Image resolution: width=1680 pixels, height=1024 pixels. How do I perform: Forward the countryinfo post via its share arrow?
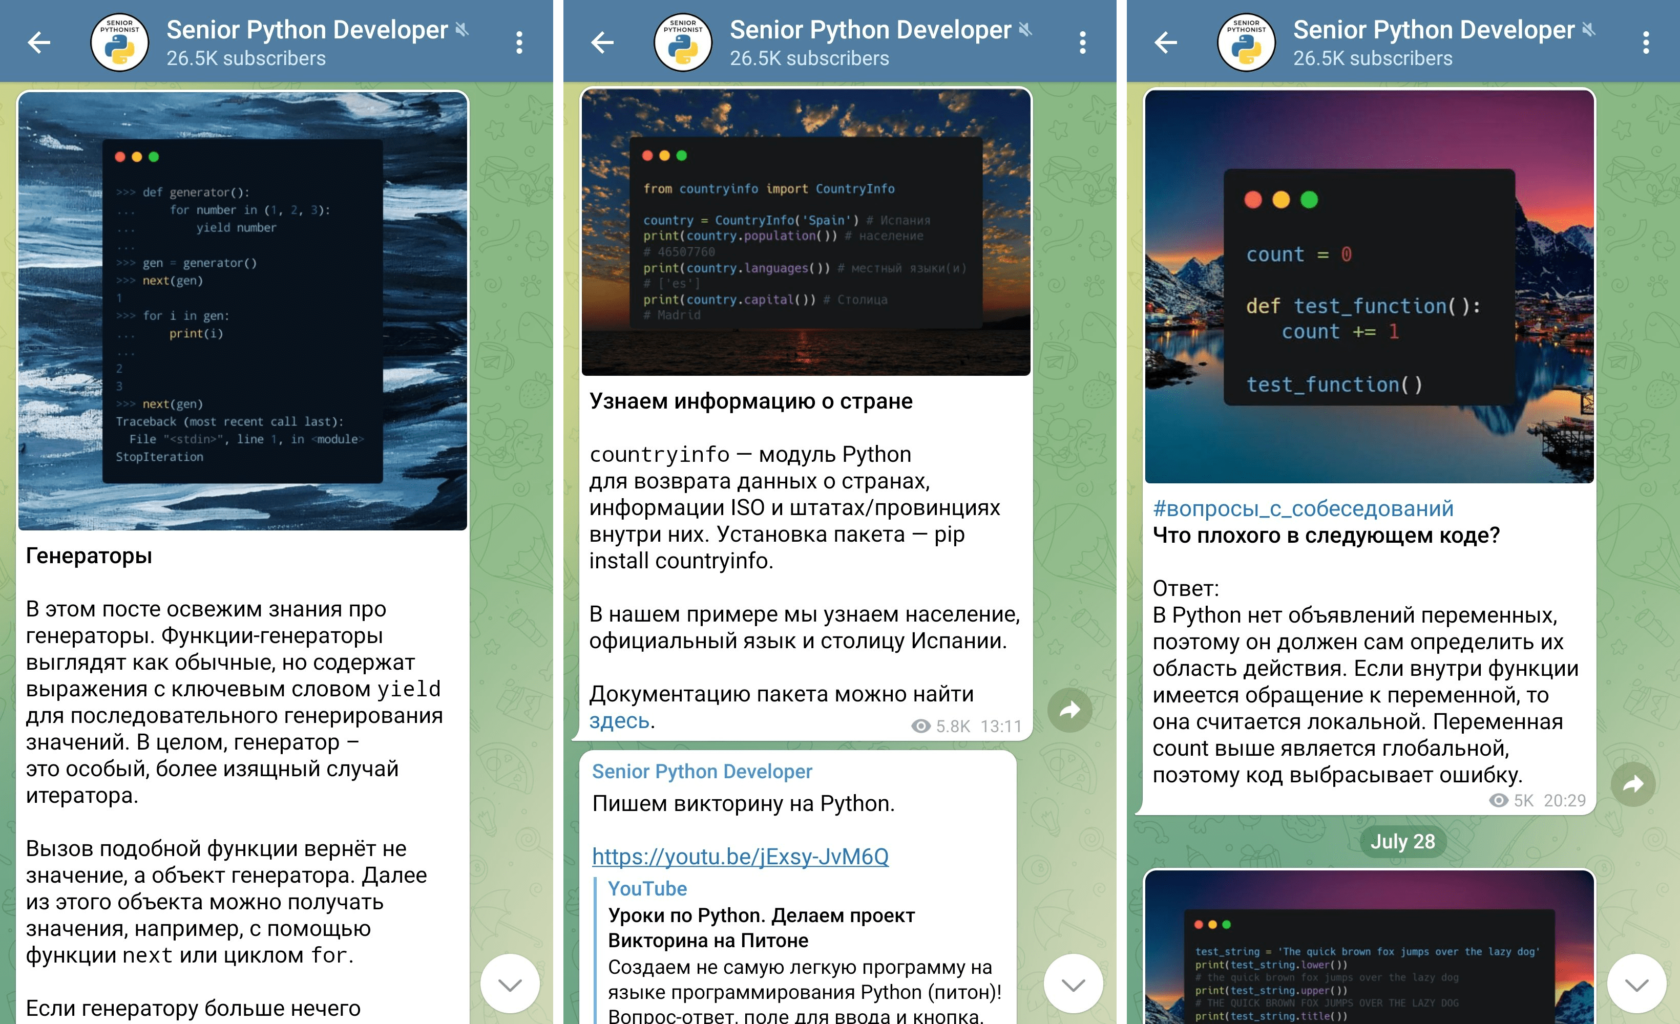pos(1071,710)
